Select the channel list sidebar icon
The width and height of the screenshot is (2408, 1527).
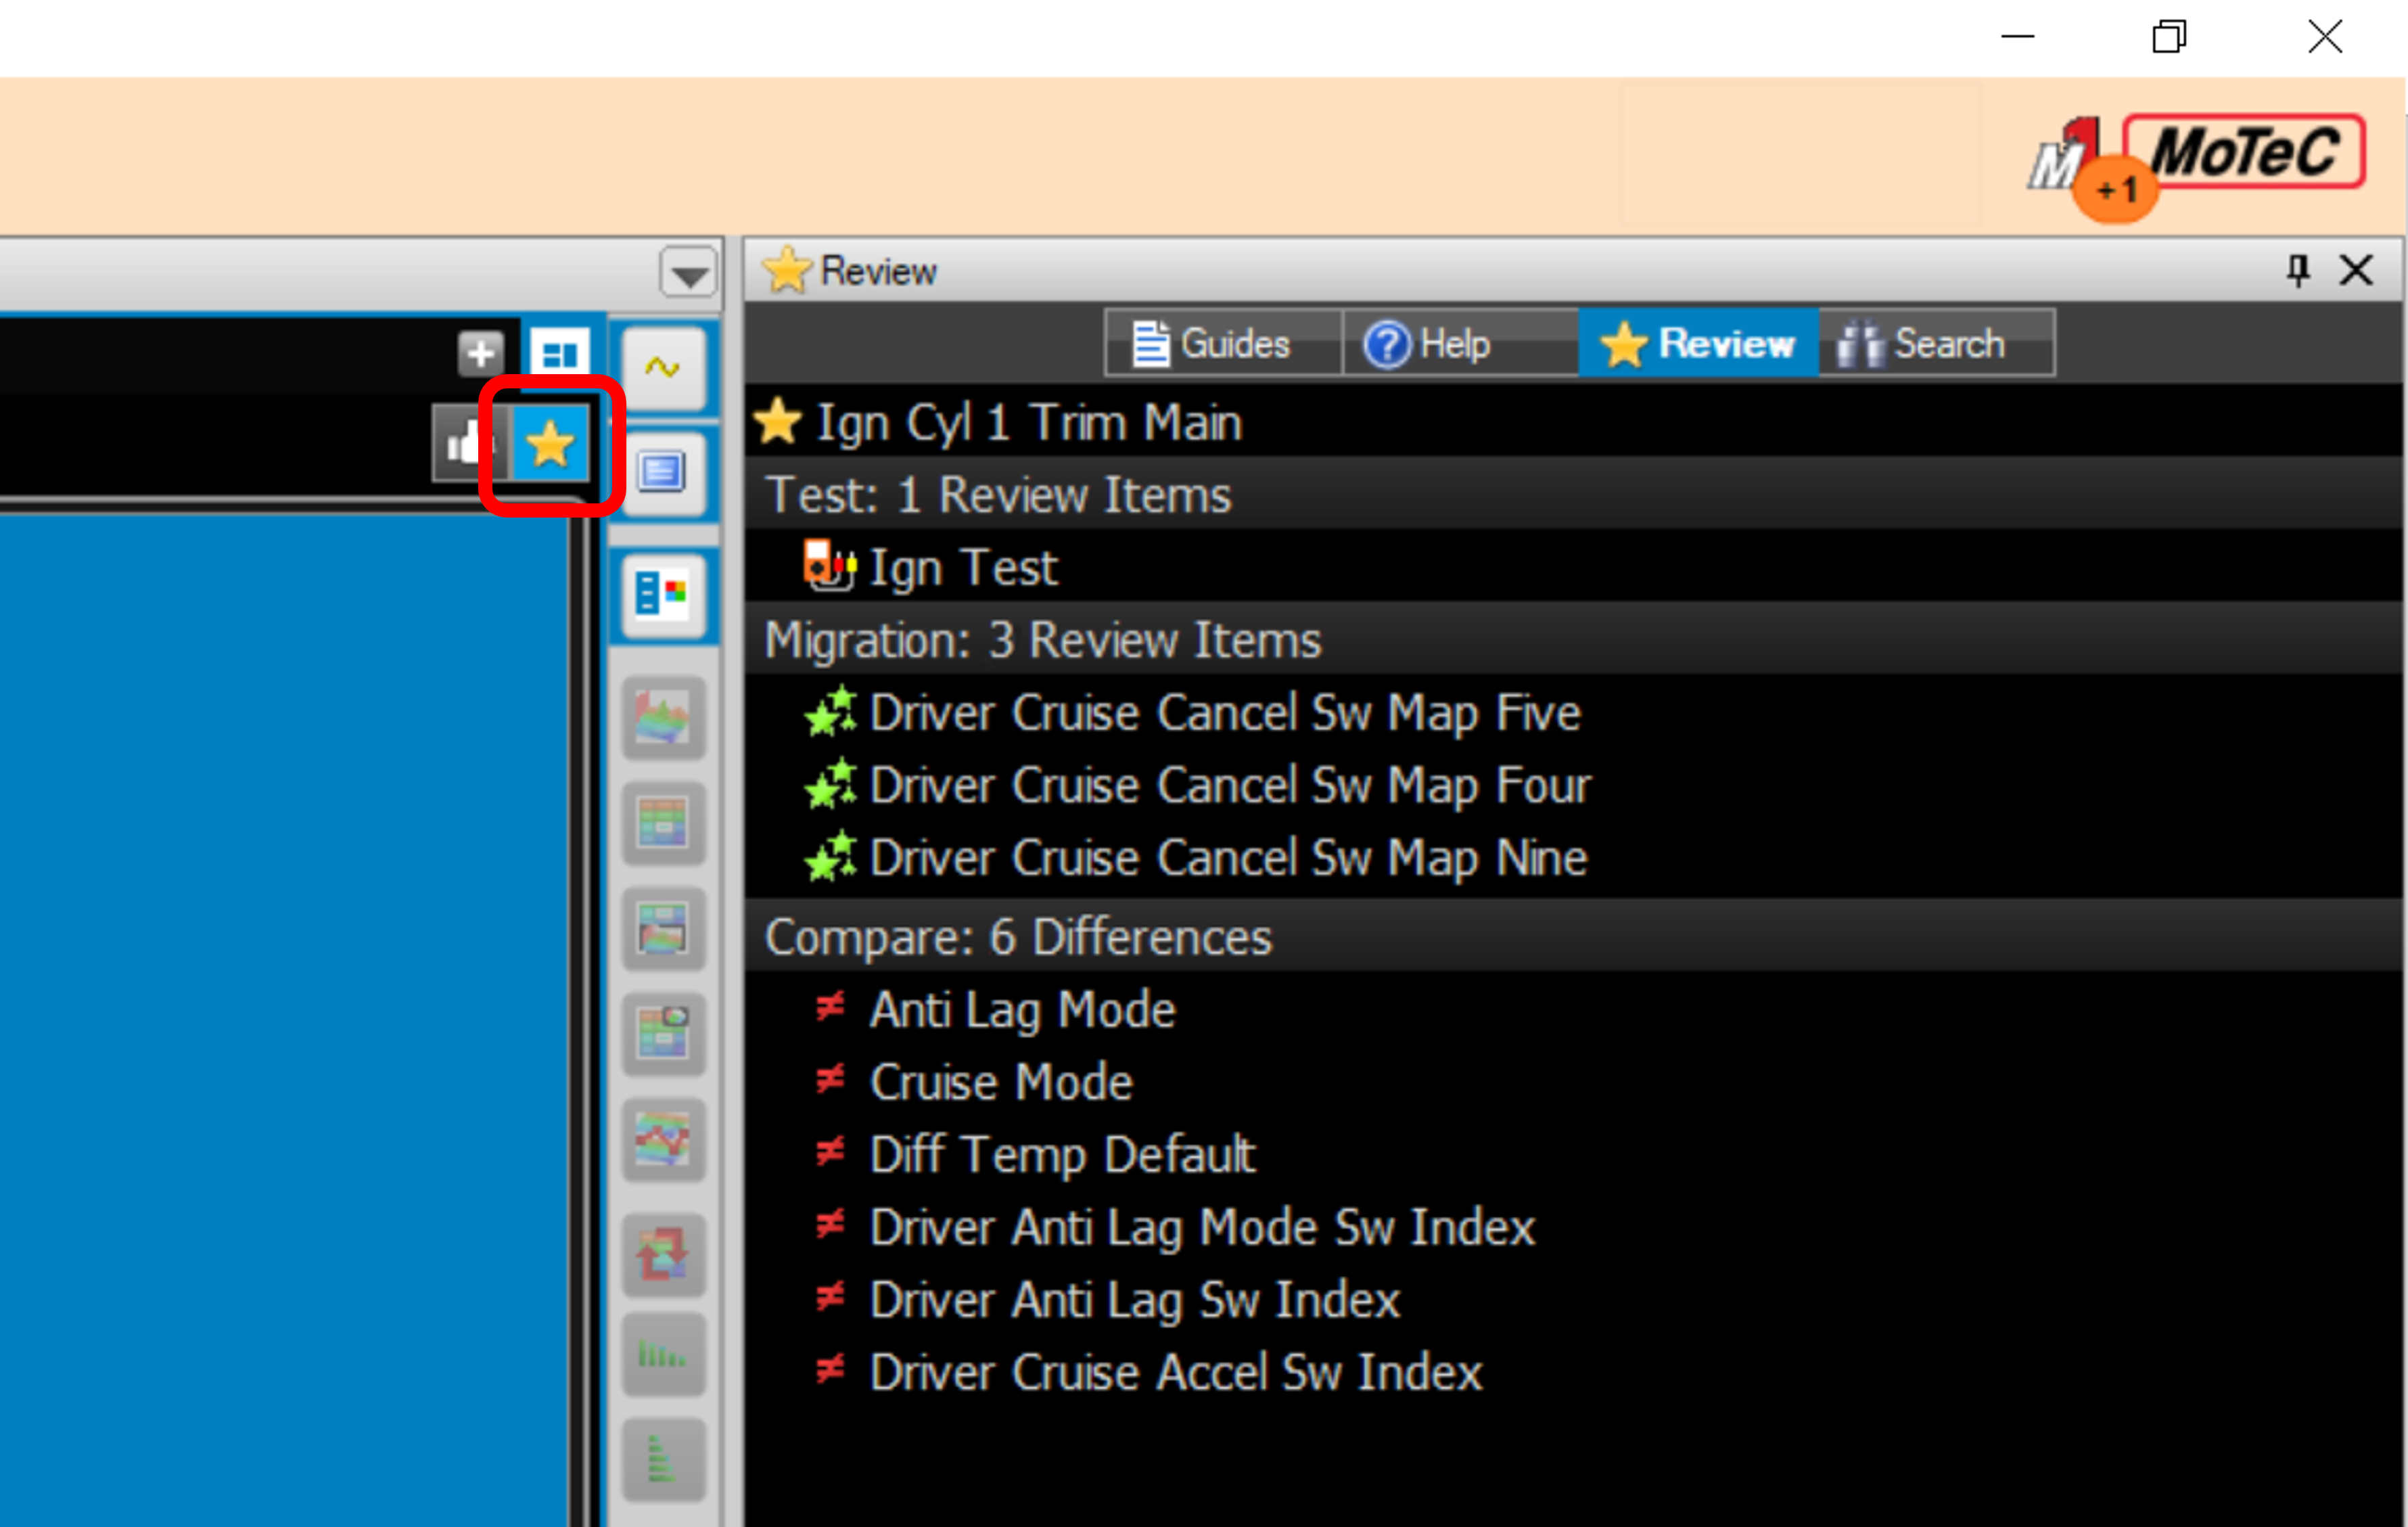pyautogui.click(x=662, y=472)
